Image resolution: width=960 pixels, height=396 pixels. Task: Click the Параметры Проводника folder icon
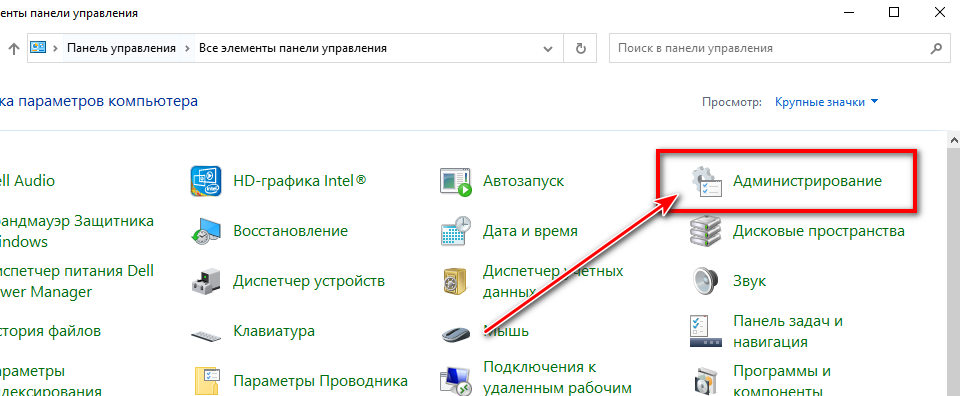coord(207,381)
